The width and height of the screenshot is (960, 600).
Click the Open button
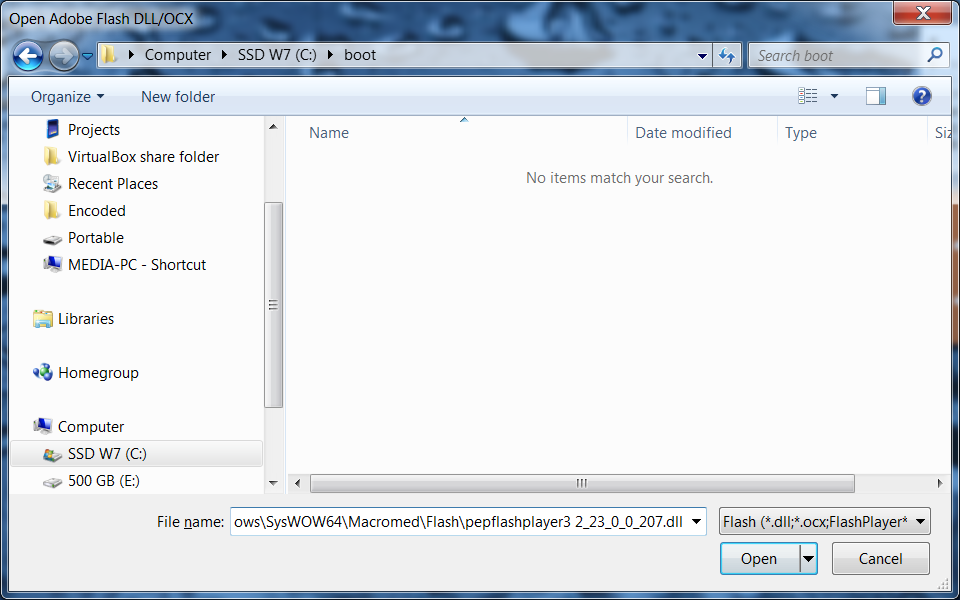pyautogui.click(x=759, y=558)
